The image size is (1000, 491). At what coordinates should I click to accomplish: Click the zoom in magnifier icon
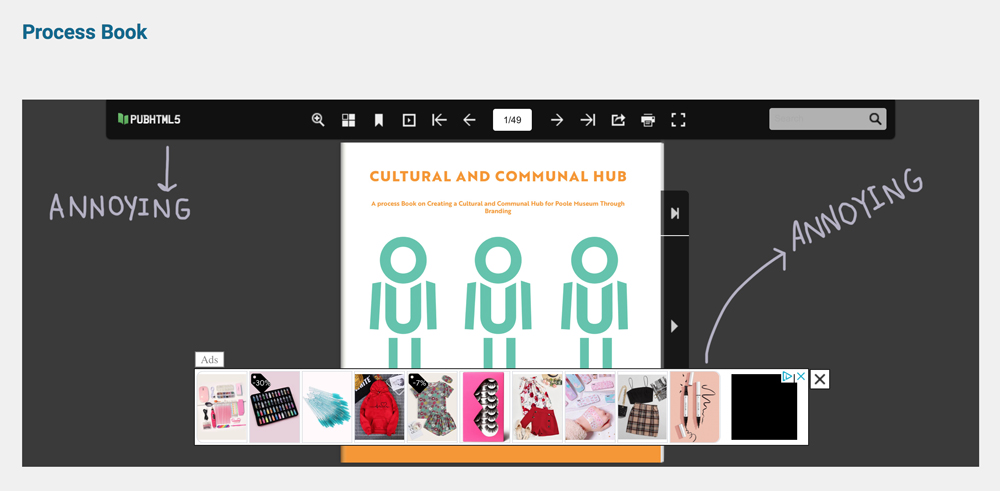tap(318, 120)
